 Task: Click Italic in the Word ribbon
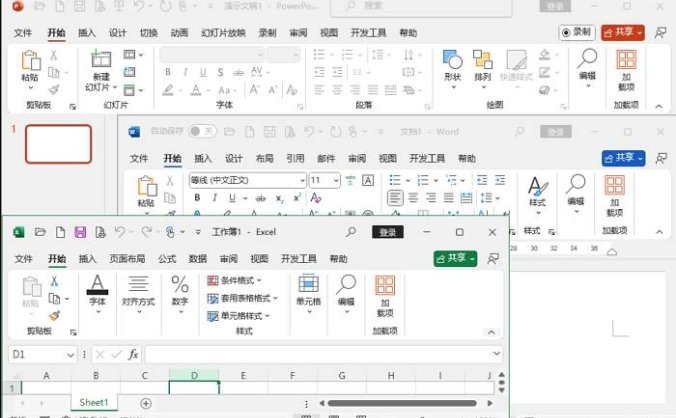pos(214,198)
